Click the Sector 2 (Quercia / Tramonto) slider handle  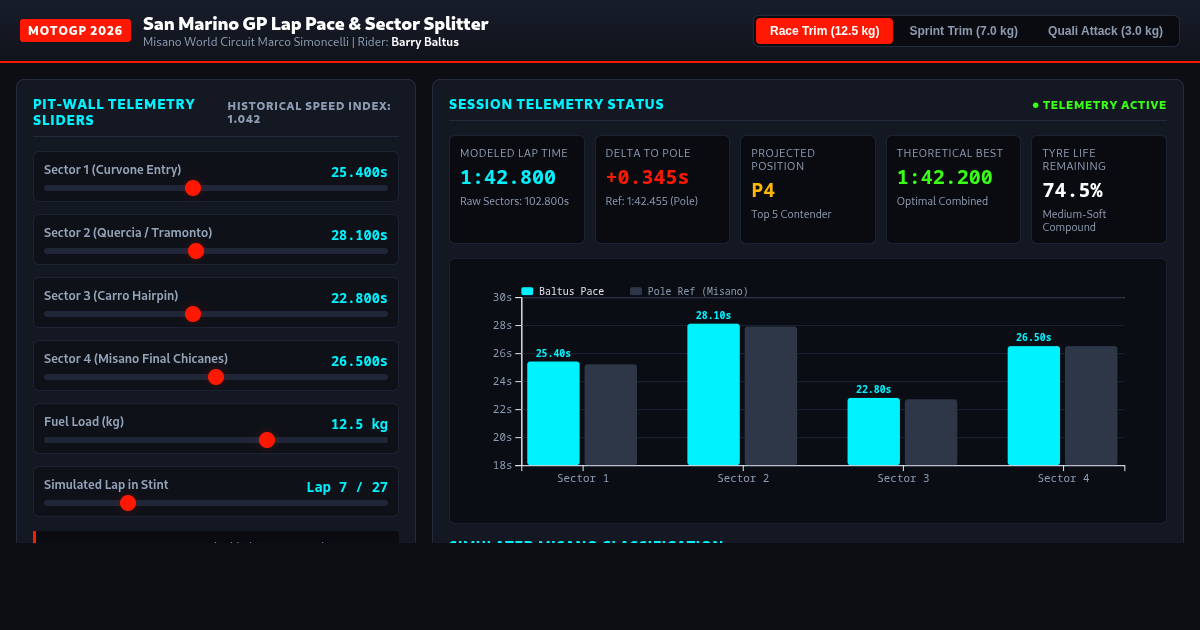pyautogui.click(x=196, y=251)
